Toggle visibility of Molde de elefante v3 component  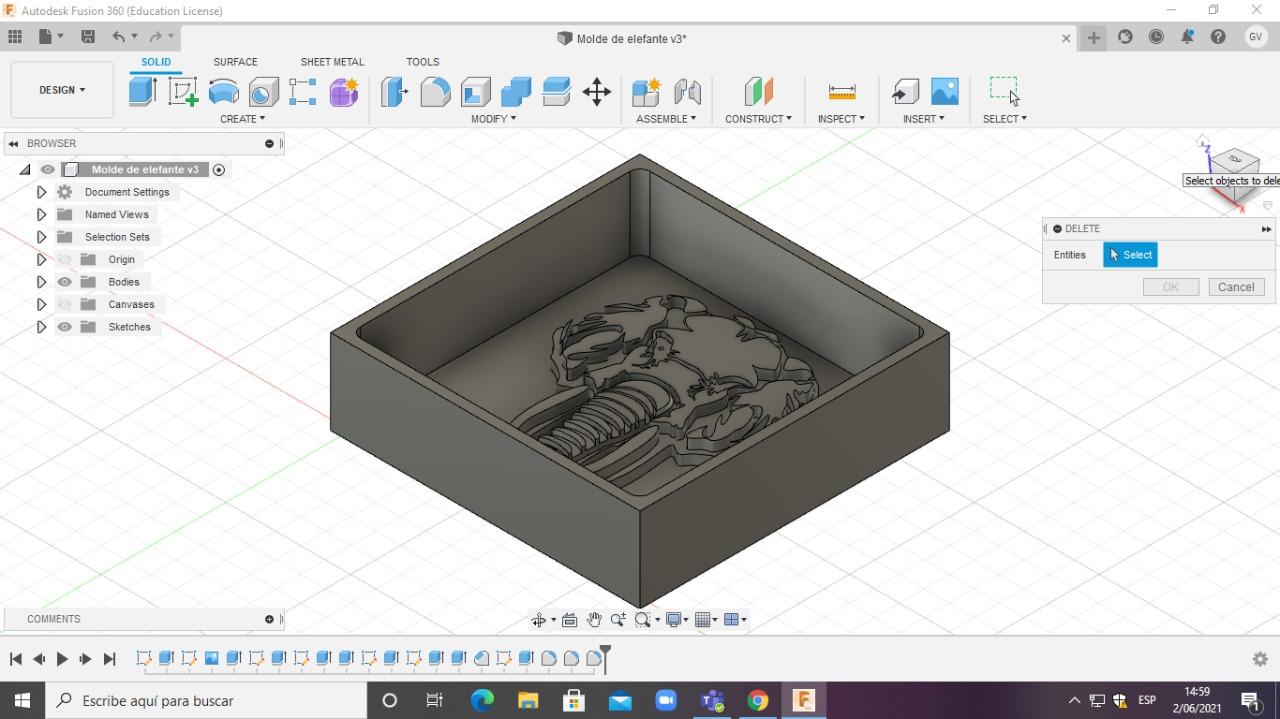[x=48, y=170]
